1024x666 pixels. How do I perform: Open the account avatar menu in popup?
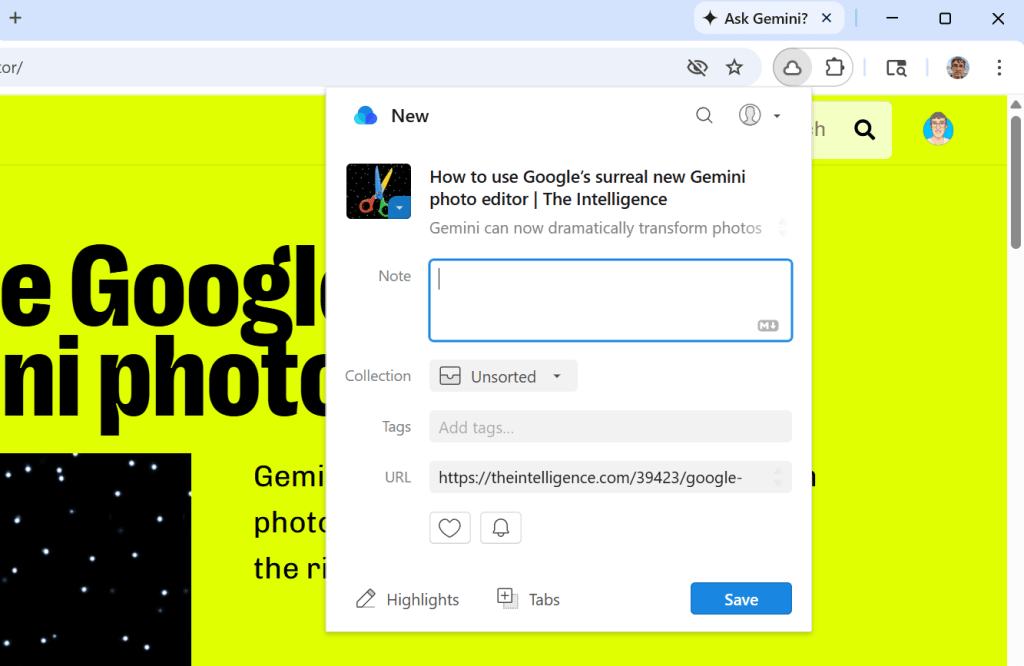point(760,116)
